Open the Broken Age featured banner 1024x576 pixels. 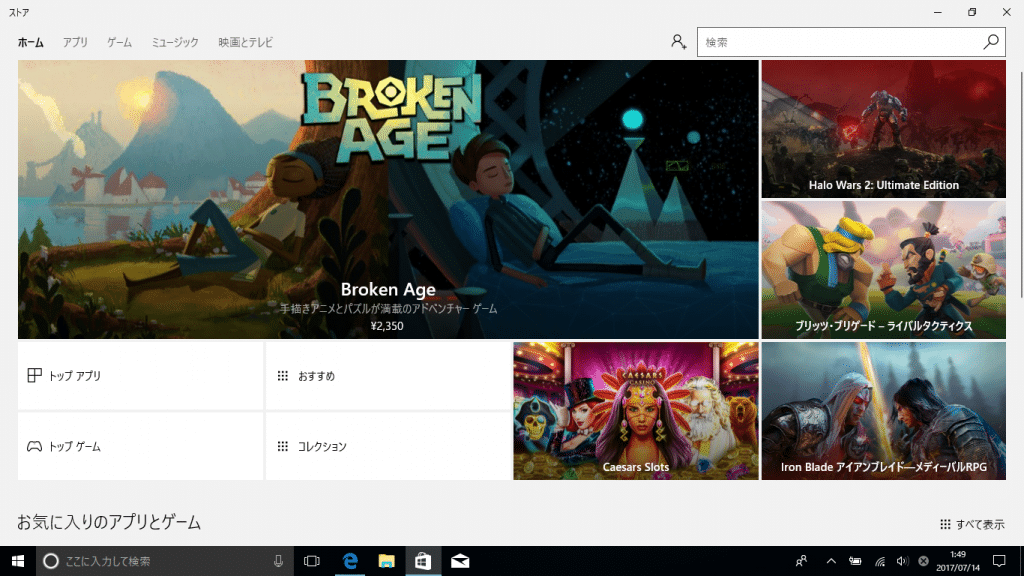[x=388, y=199]
